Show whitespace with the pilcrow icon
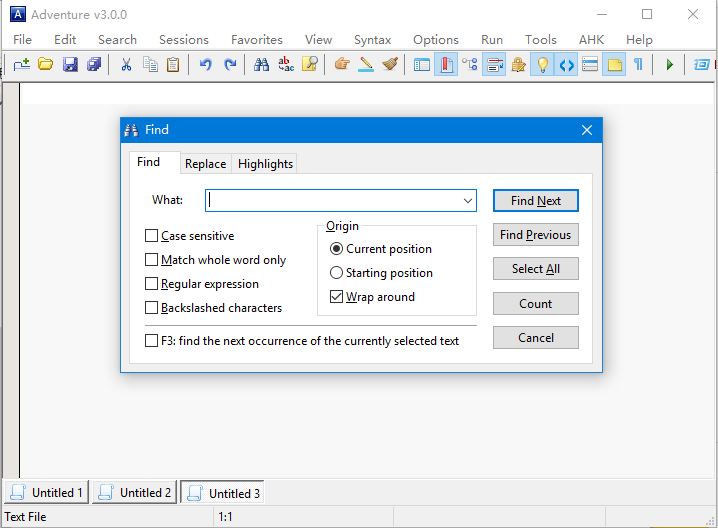This screenshot has width=718, height=528. coord(638,65)
